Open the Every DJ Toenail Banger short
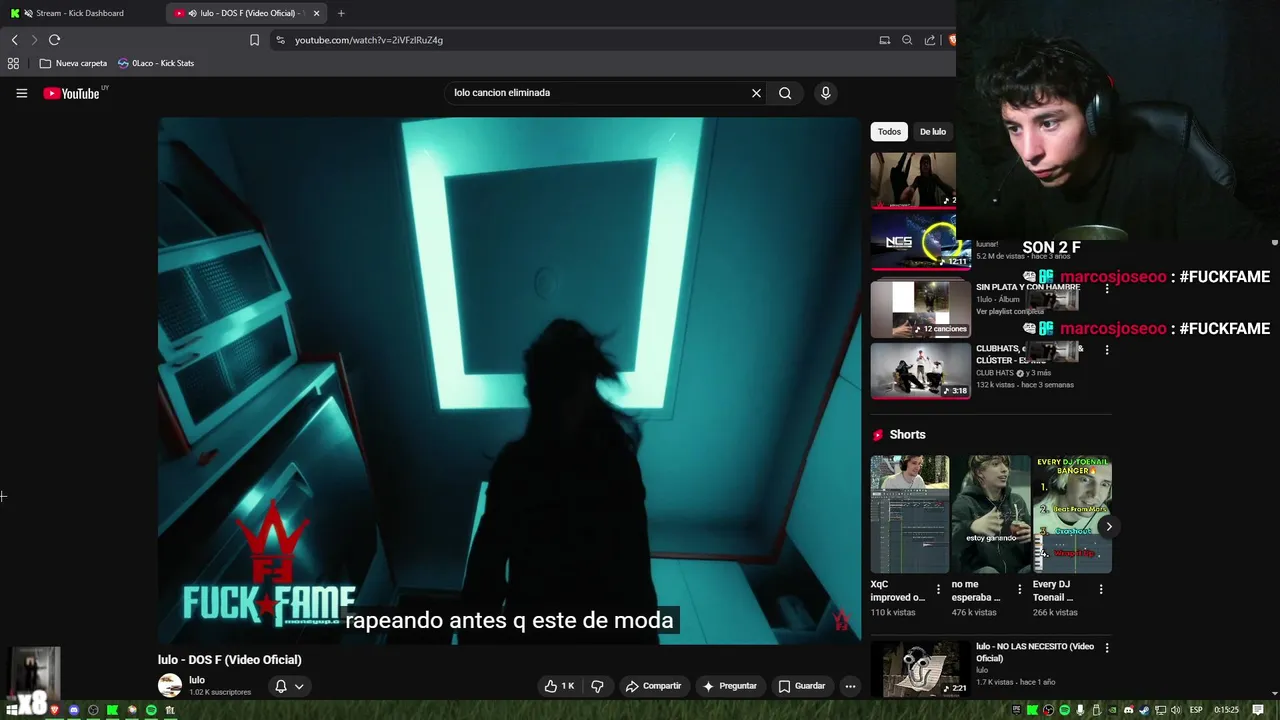1280x720 pixels. click(1072, 514)
